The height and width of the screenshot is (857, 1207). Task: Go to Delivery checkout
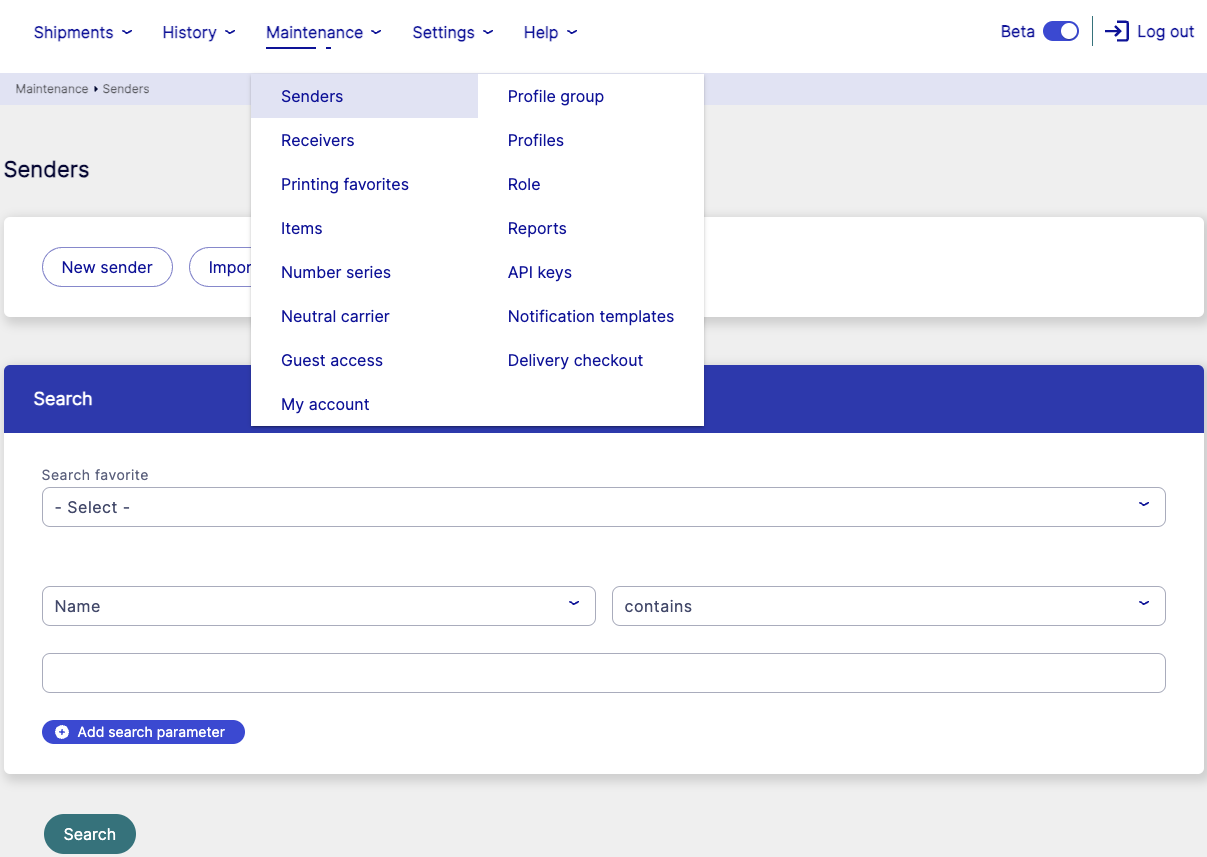pyautogui.click(x=575, y=360)
